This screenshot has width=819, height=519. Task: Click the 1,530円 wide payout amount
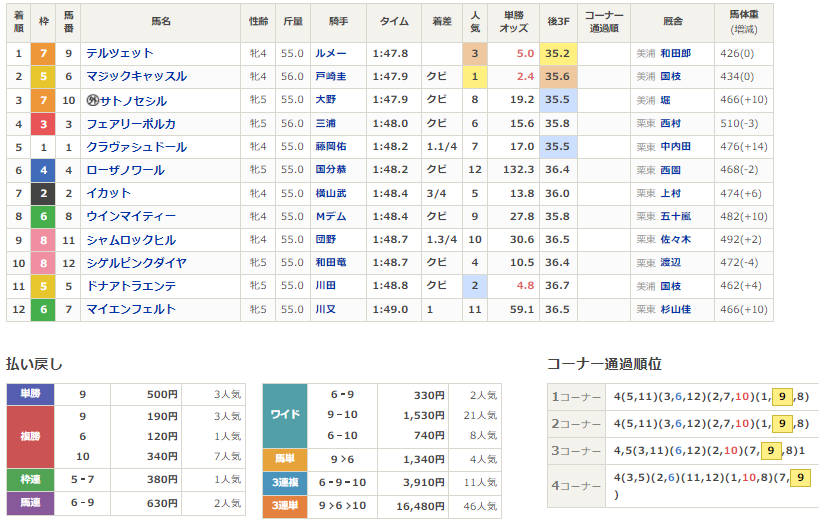tap(424, 416)
